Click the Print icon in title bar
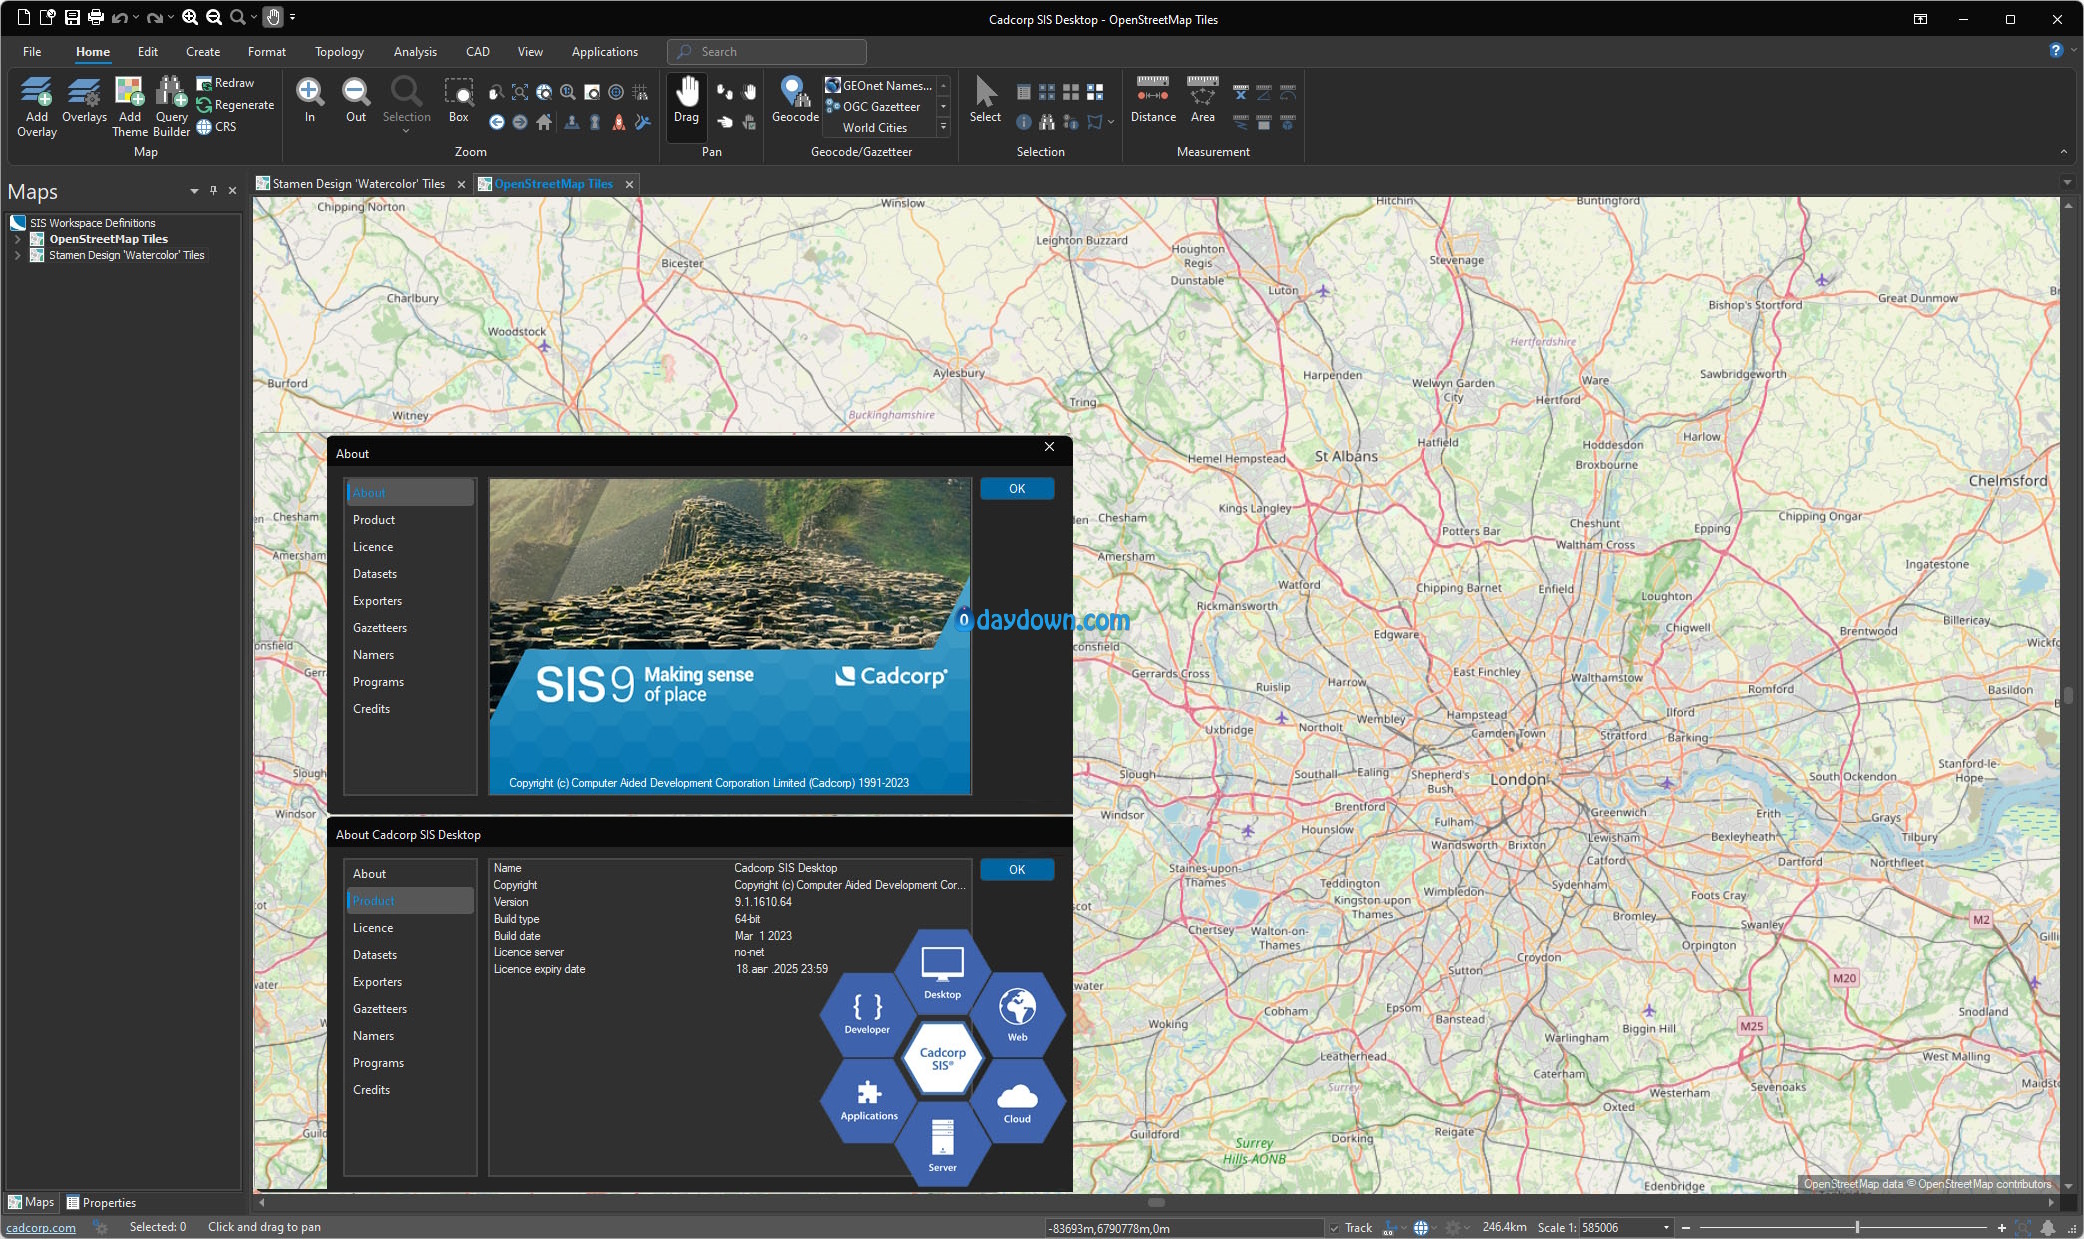 [x=96, y=17]
